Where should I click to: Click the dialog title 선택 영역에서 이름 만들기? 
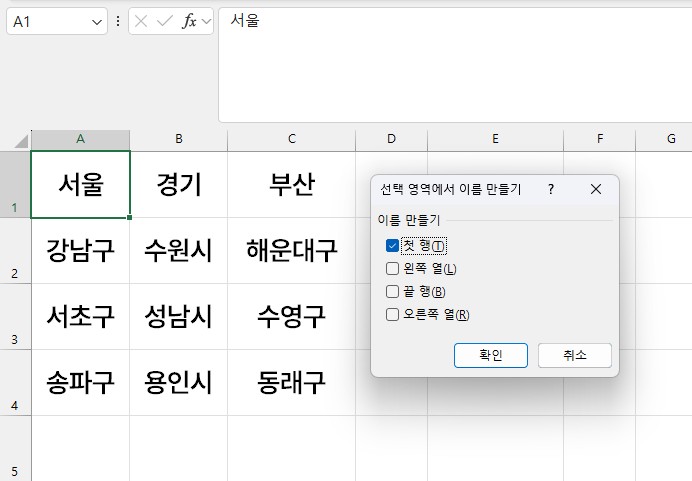451,189
